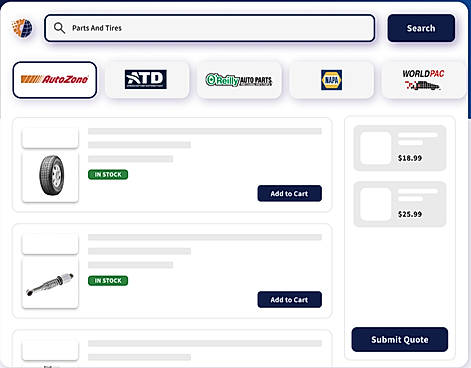
Task: Select the O'Reilly Auto Parts supplier tab
Action: (239, 80)
